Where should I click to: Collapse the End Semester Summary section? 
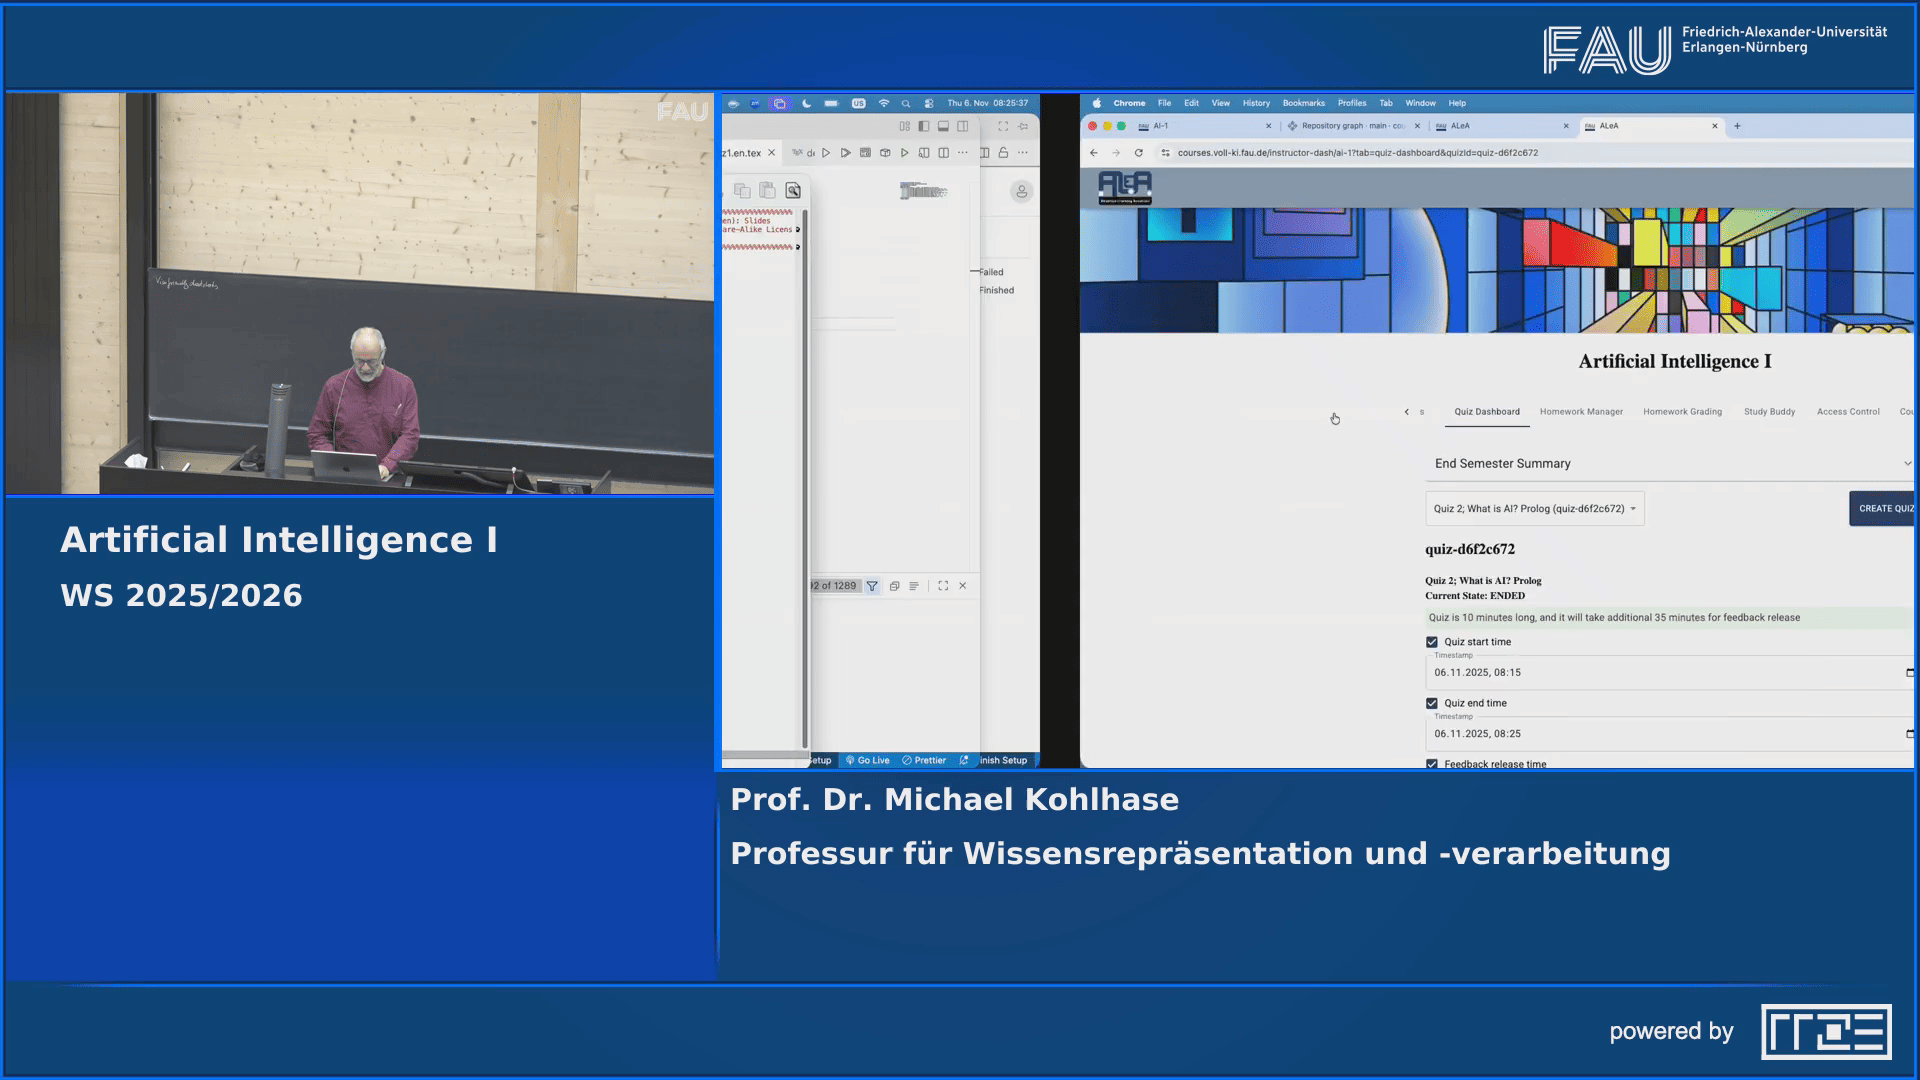tap(1907, 464)
